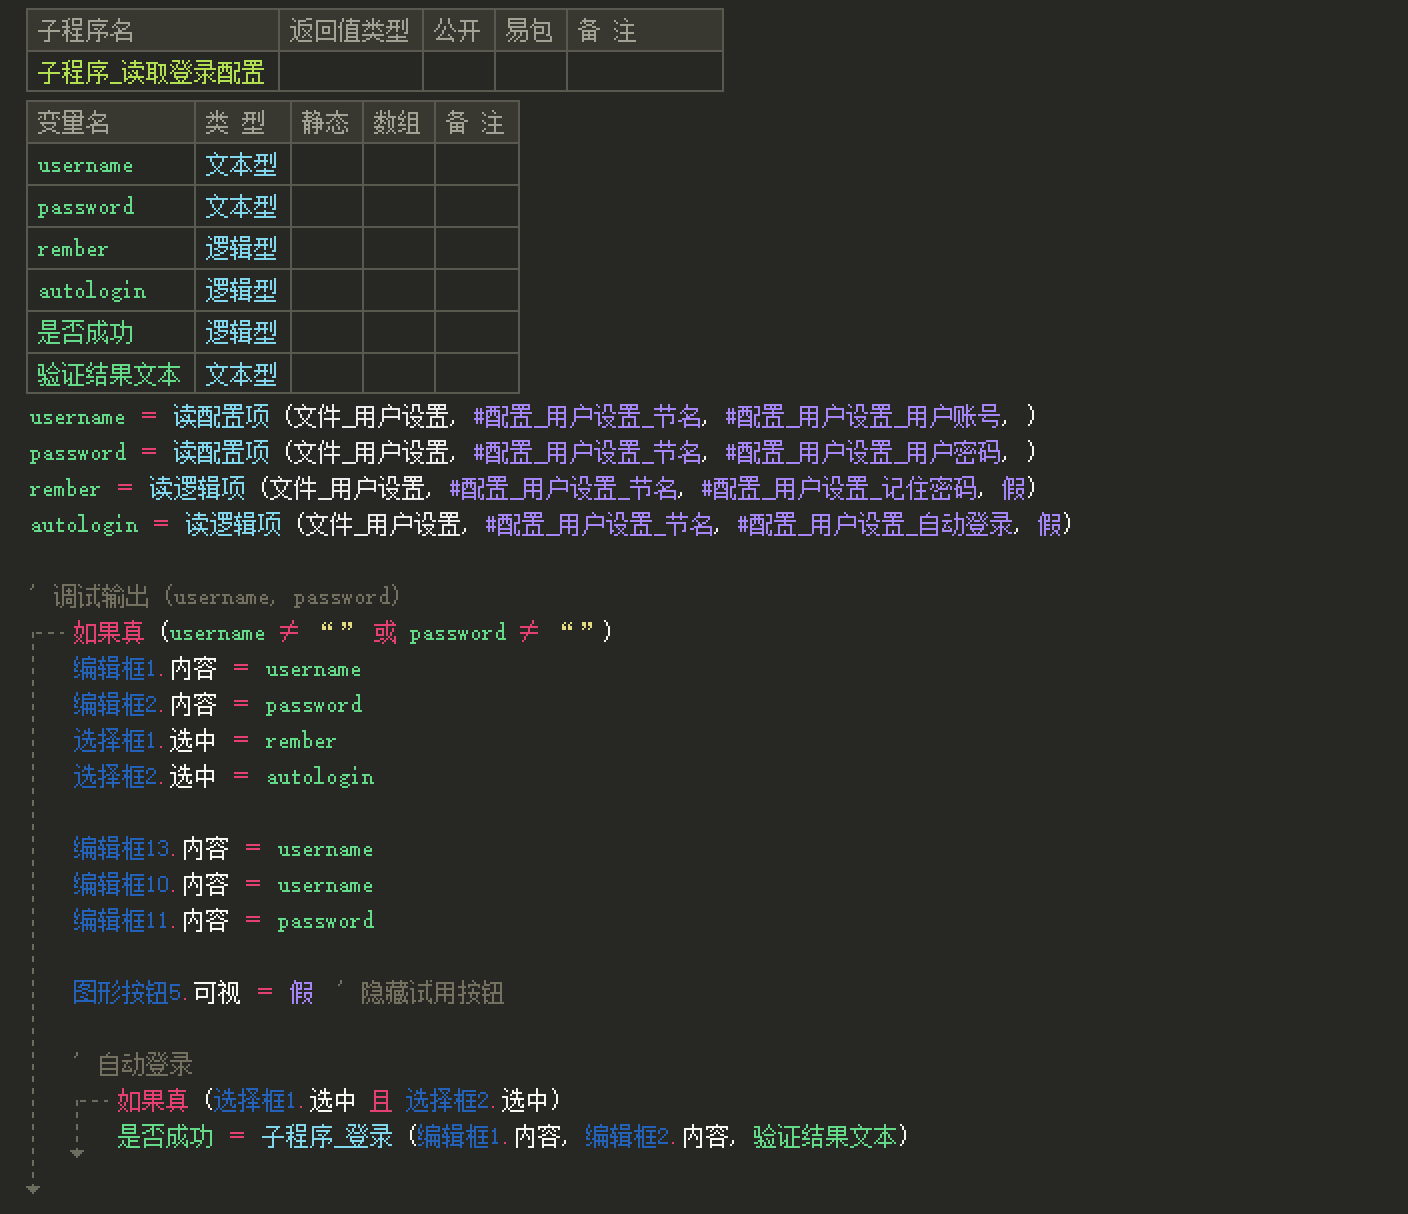1408x1214 pixels.
Task: Click the 子程序名 header cell
Action: tap(153, 31)
